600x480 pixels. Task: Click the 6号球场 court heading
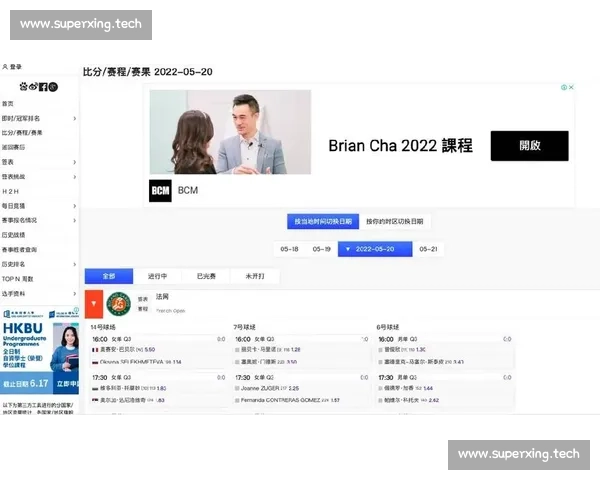click(388, 327)
